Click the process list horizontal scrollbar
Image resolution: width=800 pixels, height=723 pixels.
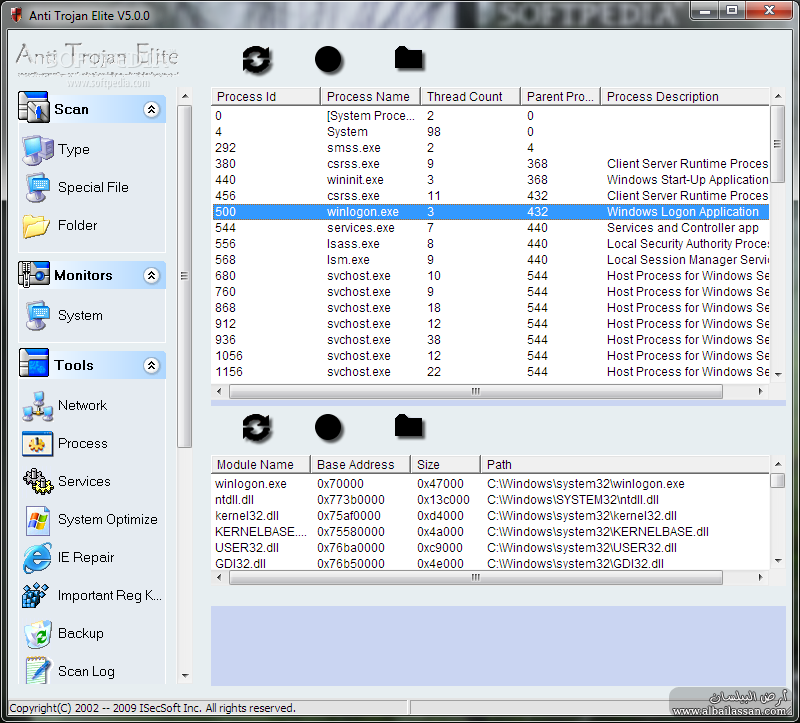(490, 392)
